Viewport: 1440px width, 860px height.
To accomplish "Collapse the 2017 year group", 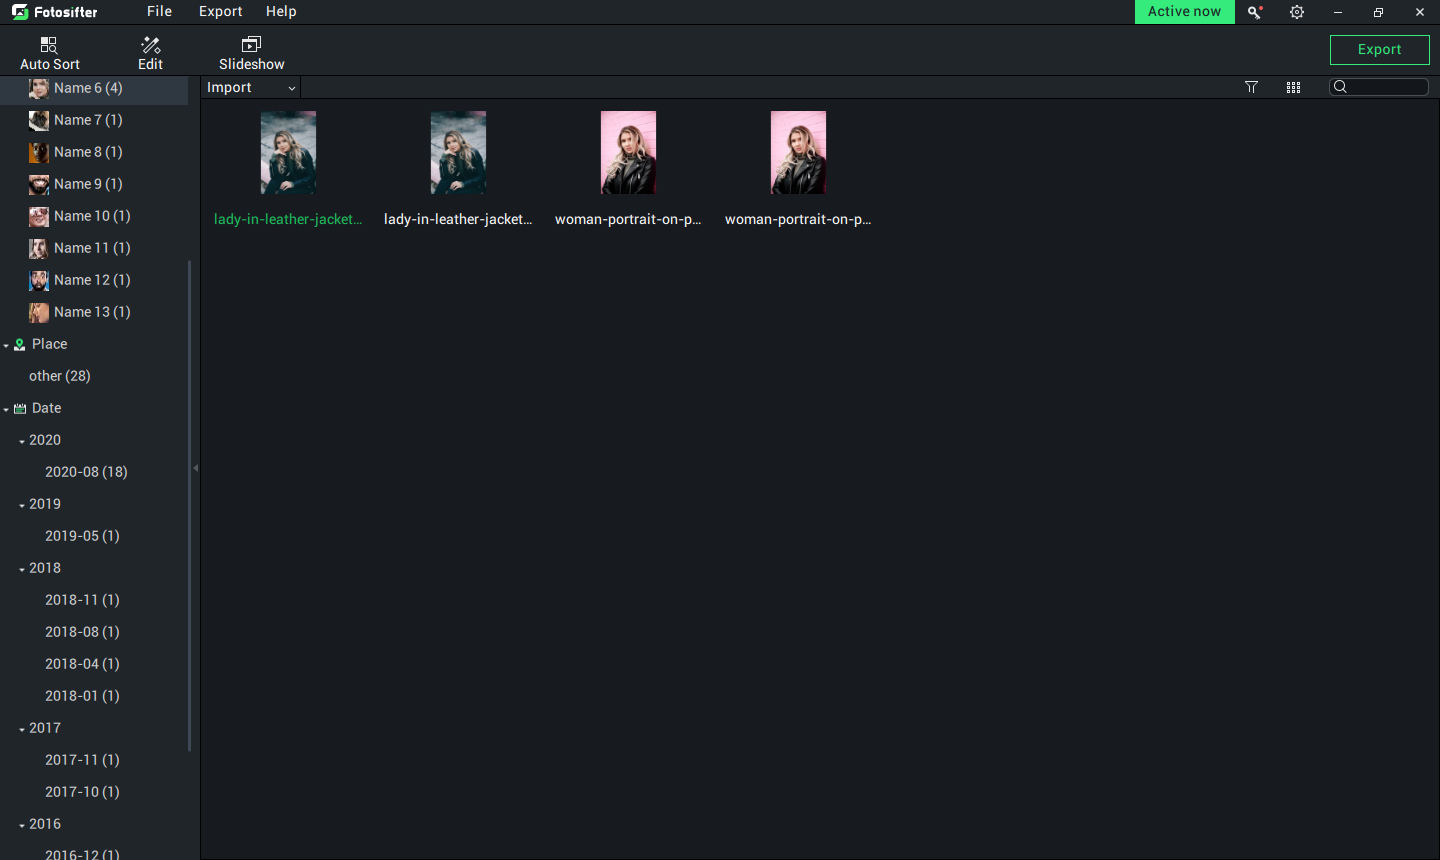I will 22,730.
